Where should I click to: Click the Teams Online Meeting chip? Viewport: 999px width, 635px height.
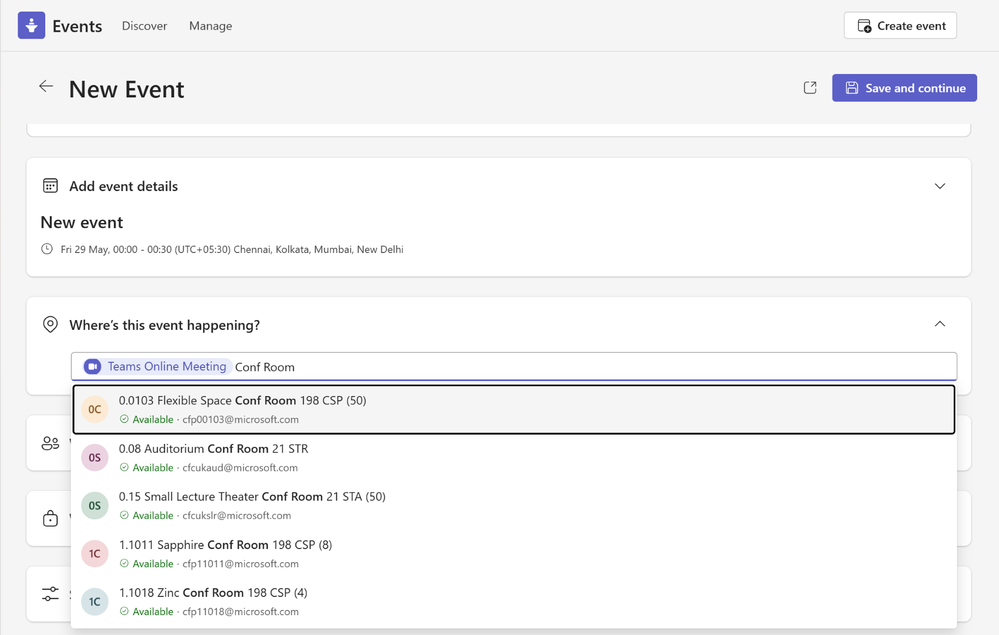click(157, 367)
